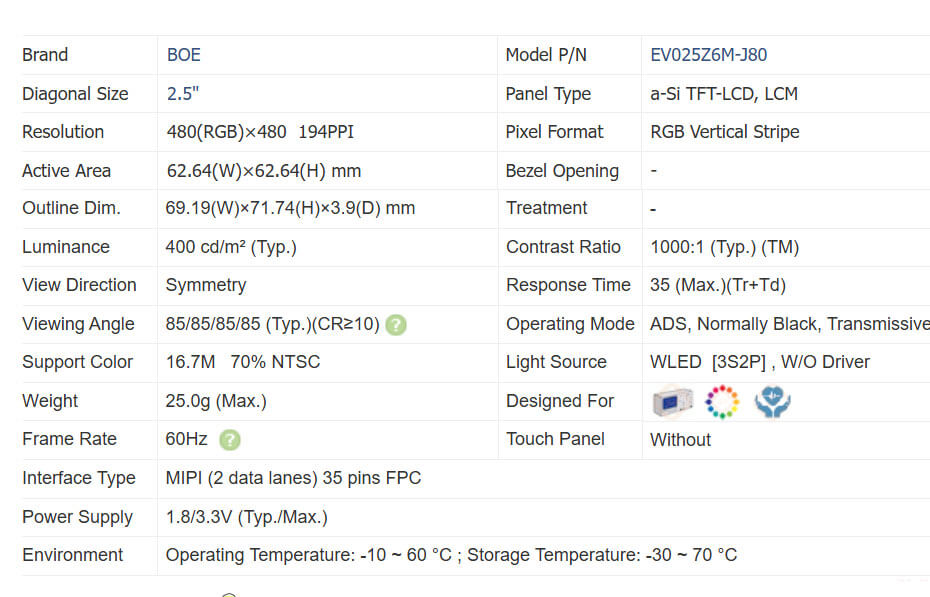This screenshot has height=597, width=930.
Task: Click the instrument device icon in Designed For
Action: [x=671, y=401]
